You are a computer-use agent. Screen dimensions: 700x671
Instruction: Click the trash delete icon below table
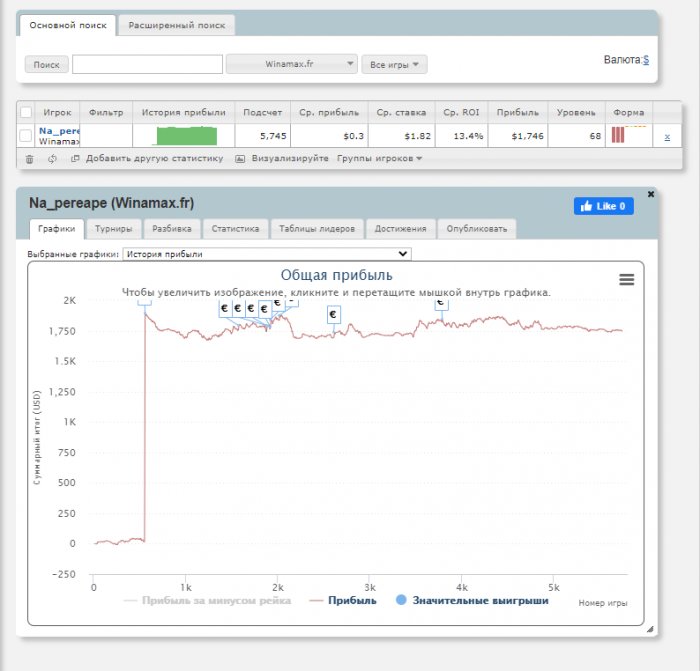coord(29,159)
